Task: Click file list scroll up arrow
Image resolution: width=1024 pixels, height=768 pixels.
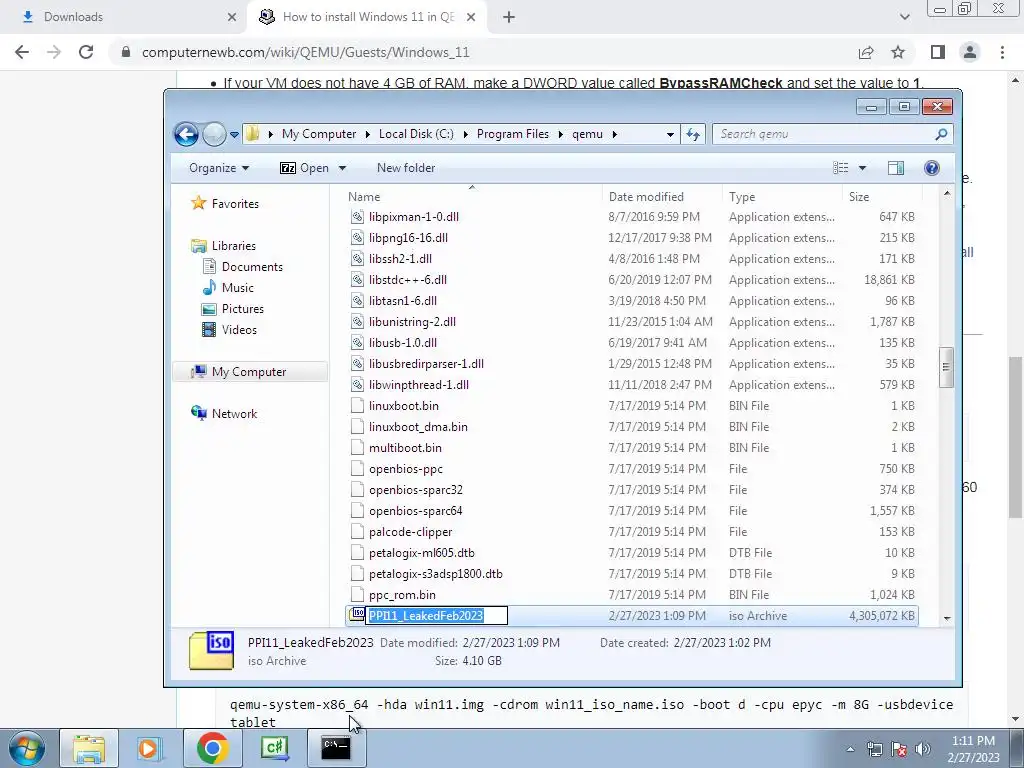Action: 947,194
